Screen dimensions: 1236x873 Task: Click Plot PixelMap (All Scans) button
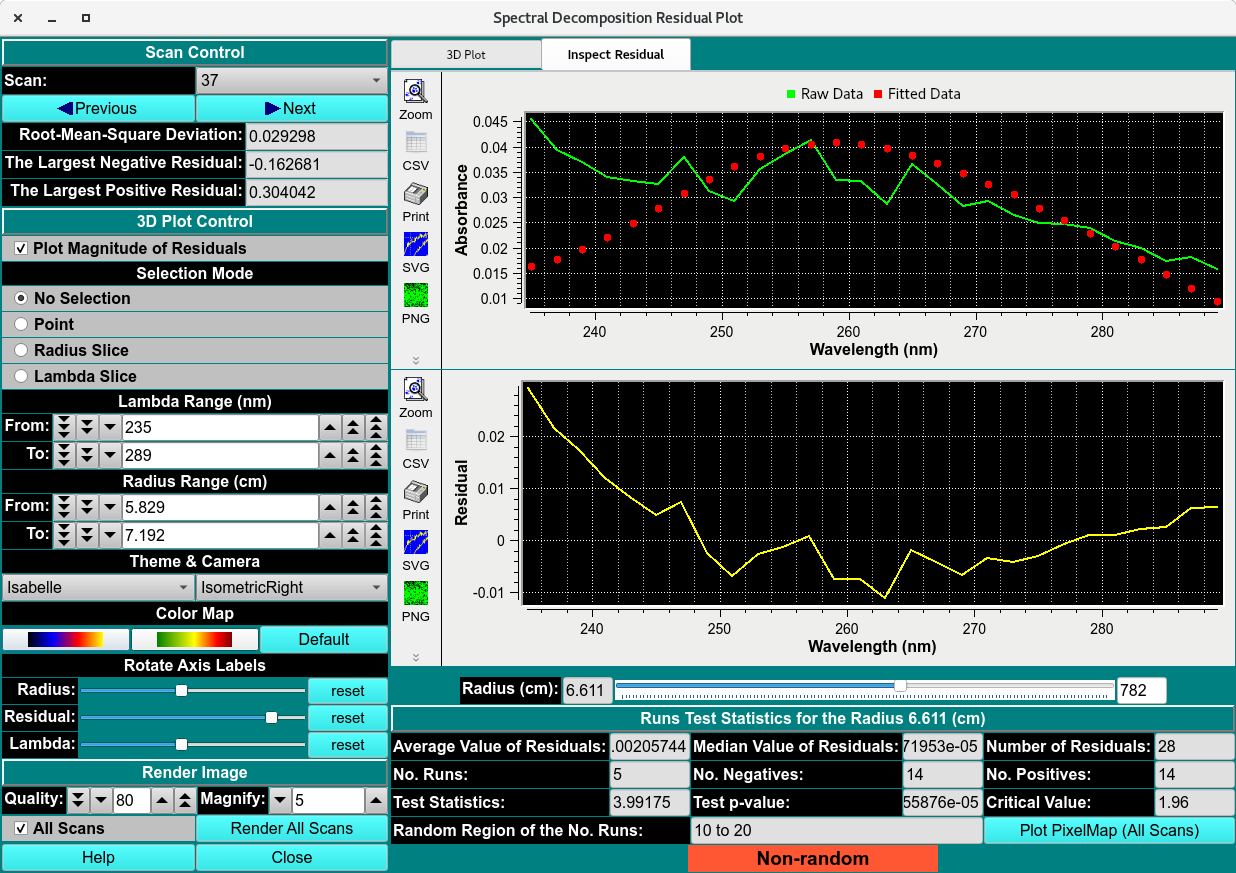pyautogui.click(x=1110, y=830)
